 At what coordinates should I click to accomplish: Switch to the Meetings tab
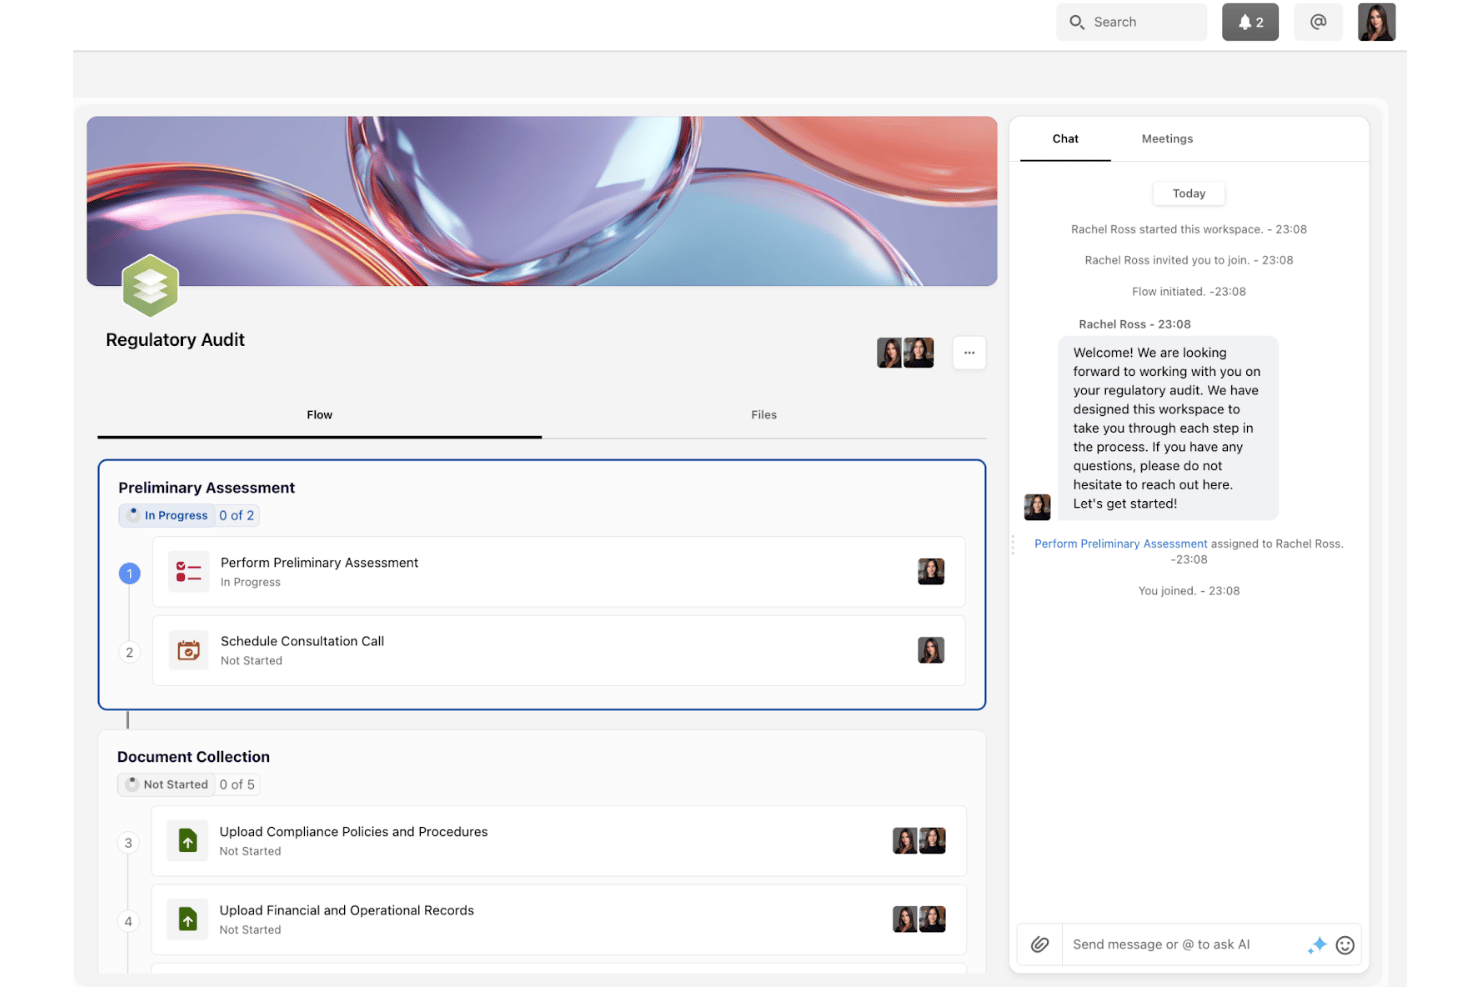point(1167,139)
